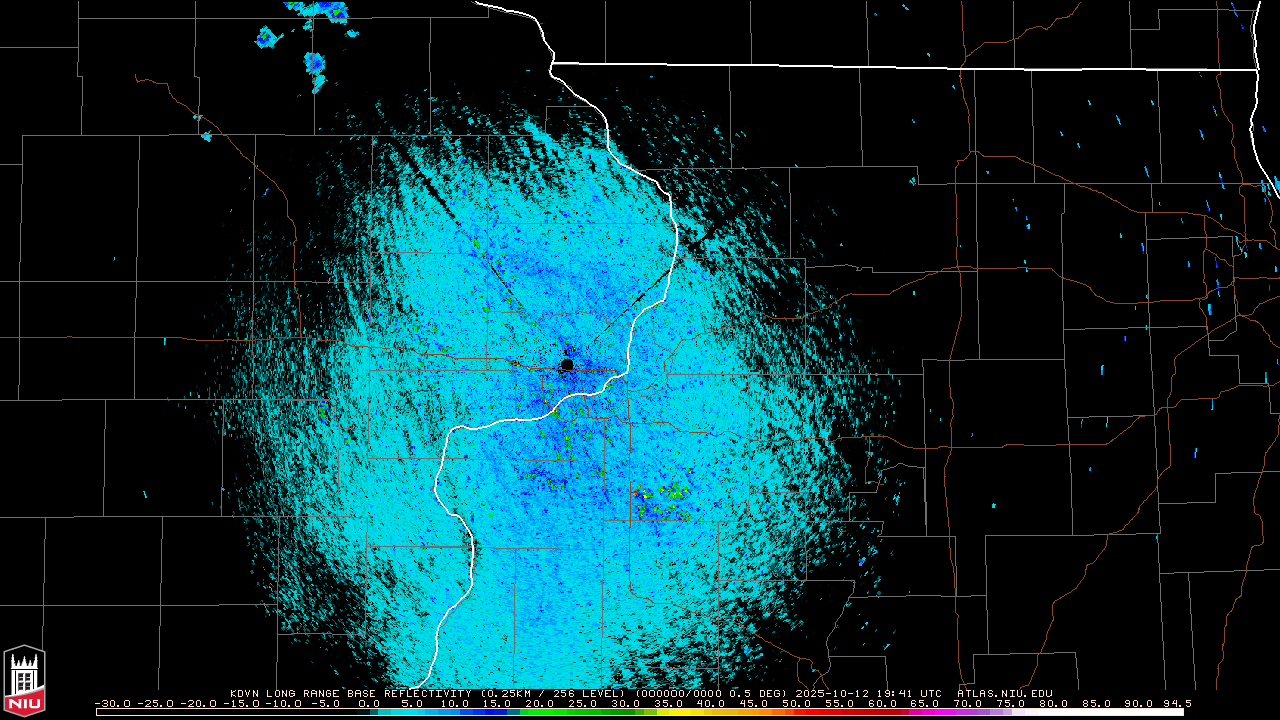Click the "-30.0" label on the reflectivity scale

click(112, 703)
